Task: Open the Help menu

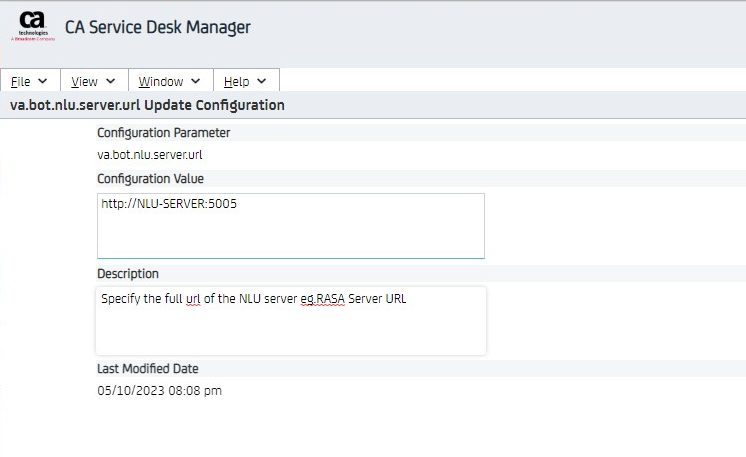Action: point(236,81)
